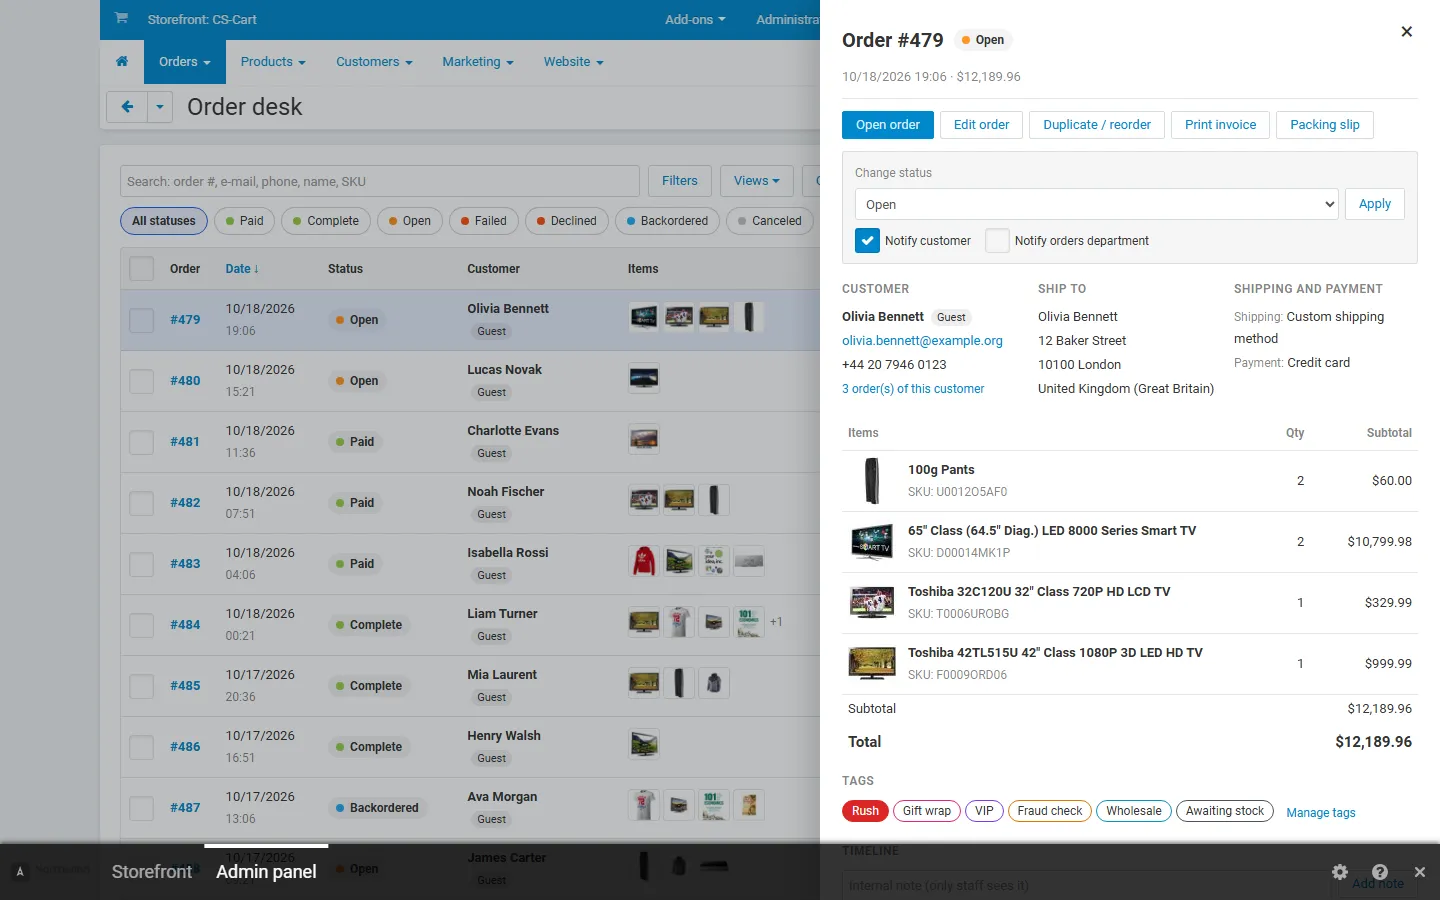Select the header select-all checkbox
This screenshot has height=900, width=1440.
142,269
